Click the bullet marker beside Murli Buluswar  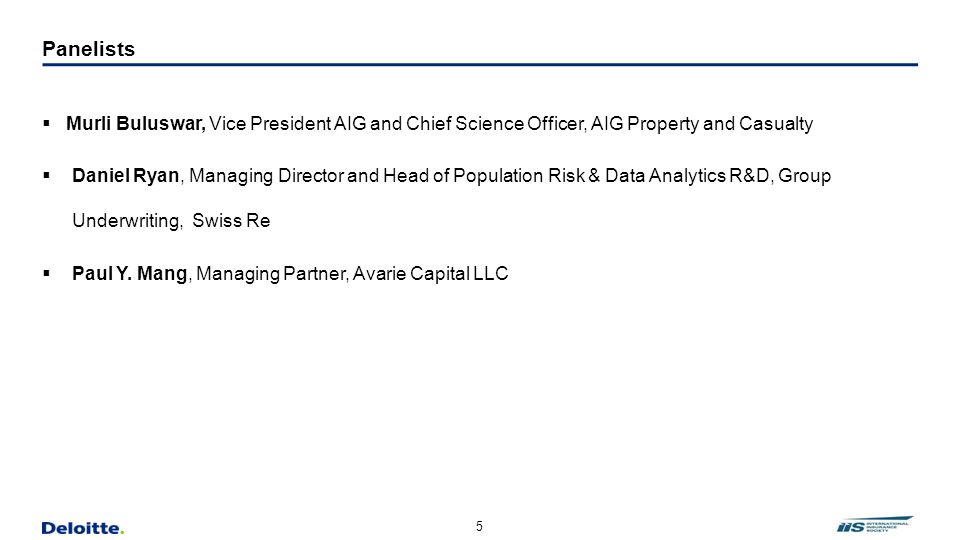point(47,124)
